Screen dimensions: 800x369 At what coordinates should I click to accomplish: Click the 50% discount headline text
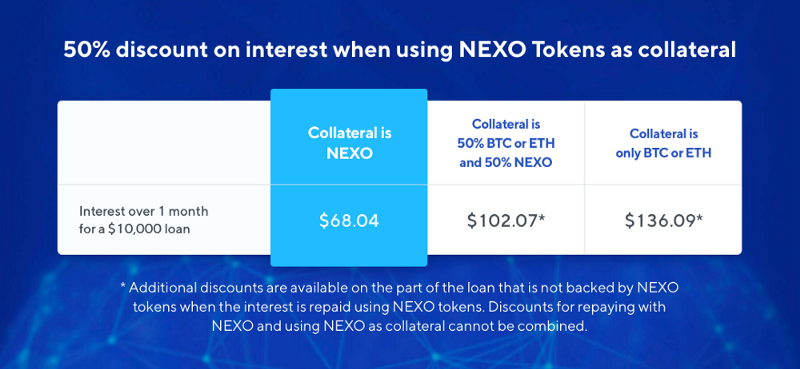tap(399, 51)
